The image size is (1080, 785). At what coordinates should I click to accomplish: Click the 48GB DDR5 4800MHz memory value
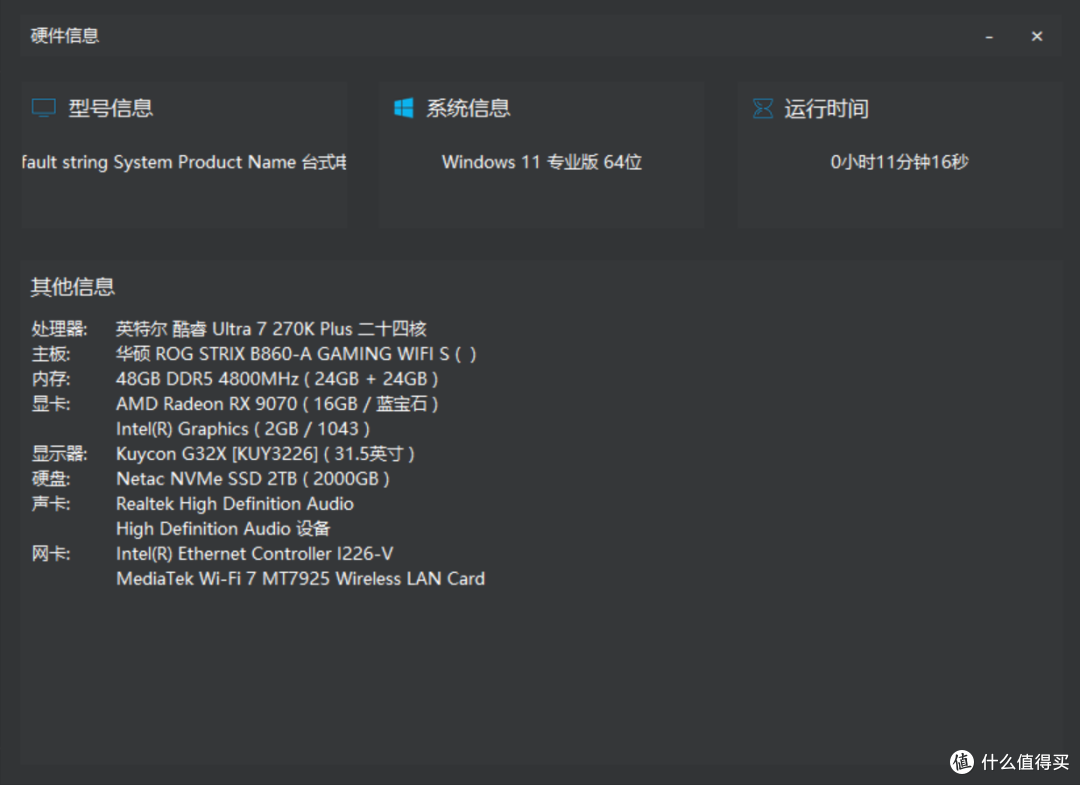277,379
